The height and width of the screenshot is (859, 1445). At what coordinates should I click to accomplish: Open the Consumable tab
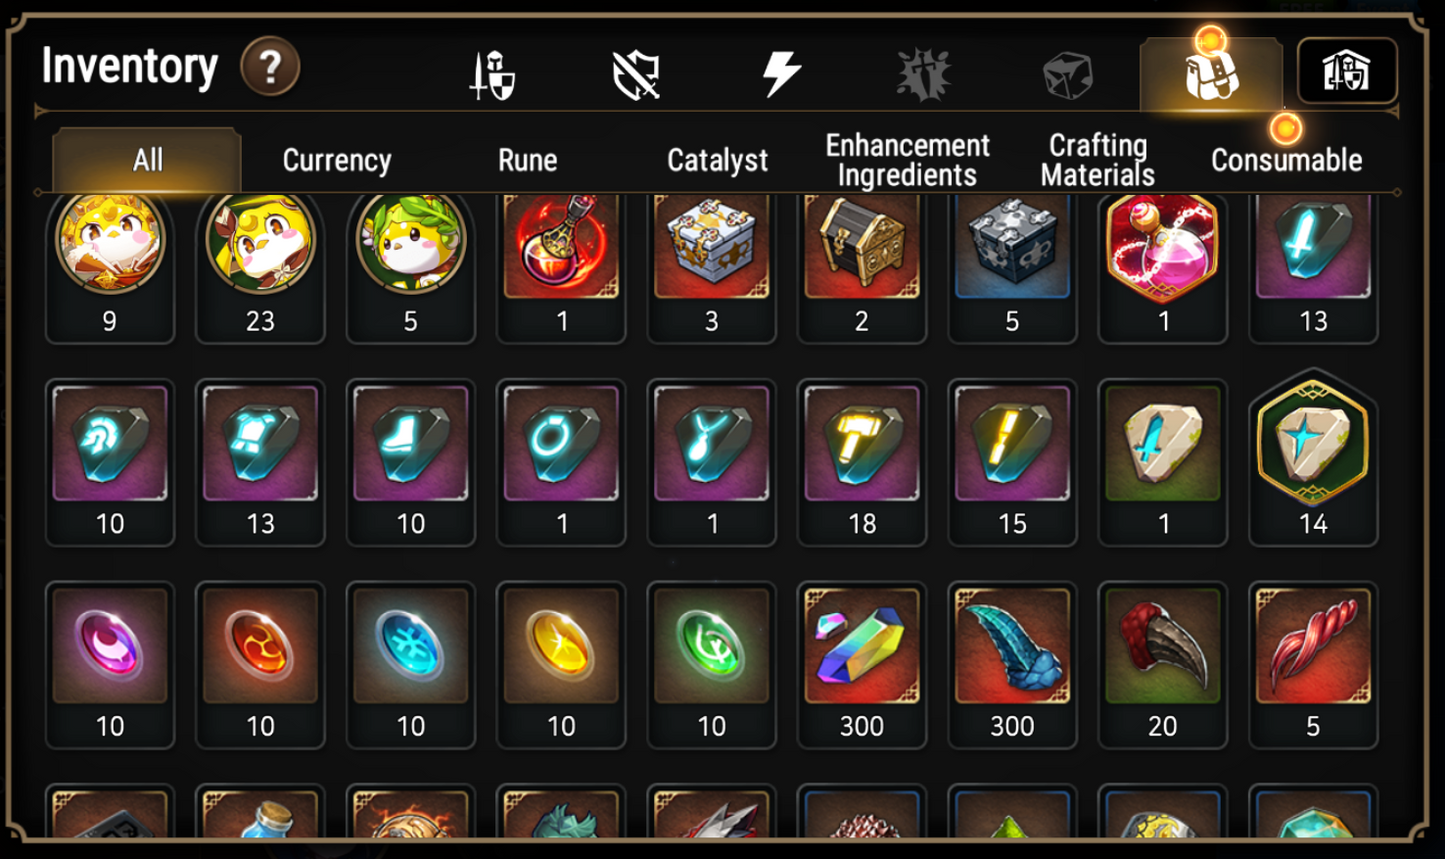[x=1287, y=160]
